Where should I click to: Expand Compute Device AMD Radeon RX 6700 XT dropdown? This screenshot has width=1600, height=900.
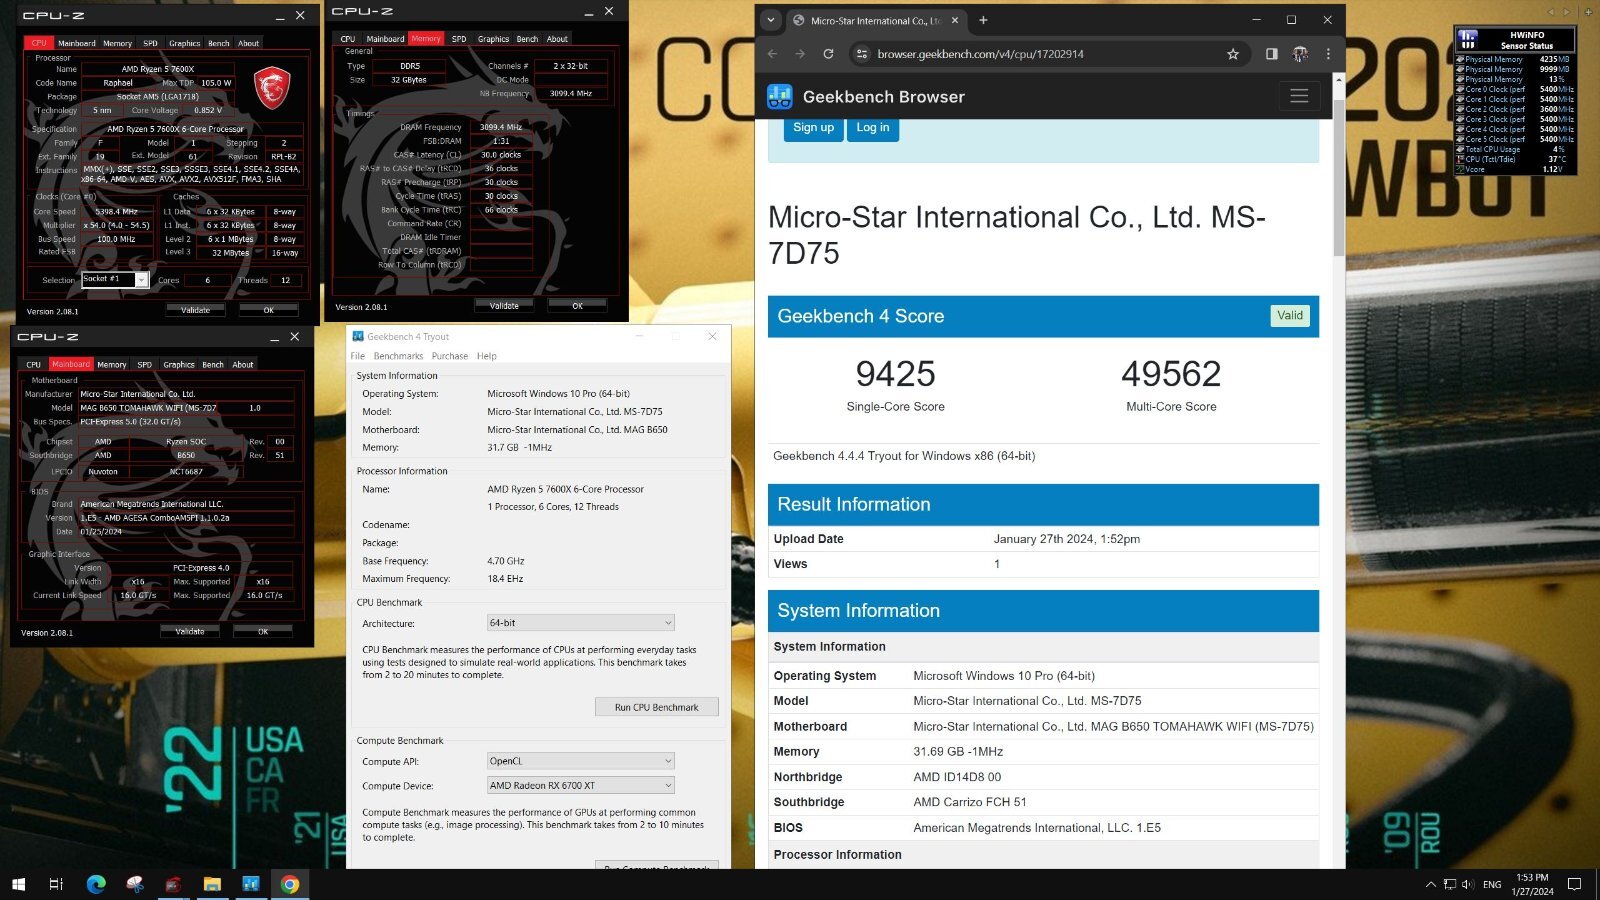click(x=581, y=785)
